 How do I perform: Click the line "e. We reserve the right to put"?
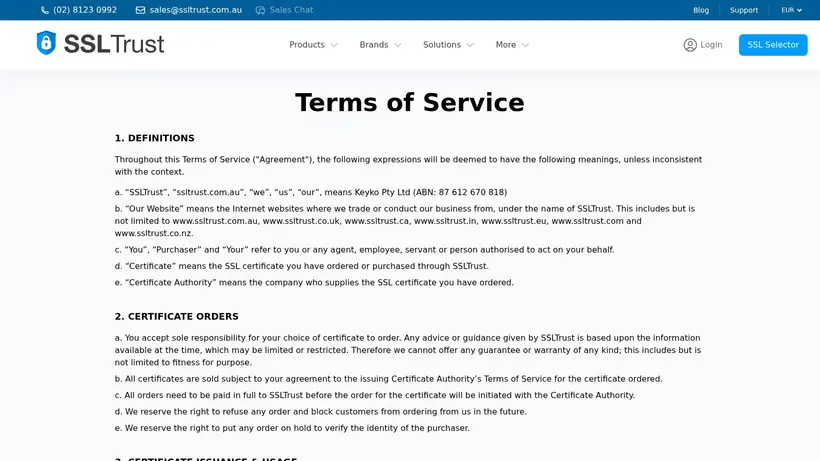[292, 428]
